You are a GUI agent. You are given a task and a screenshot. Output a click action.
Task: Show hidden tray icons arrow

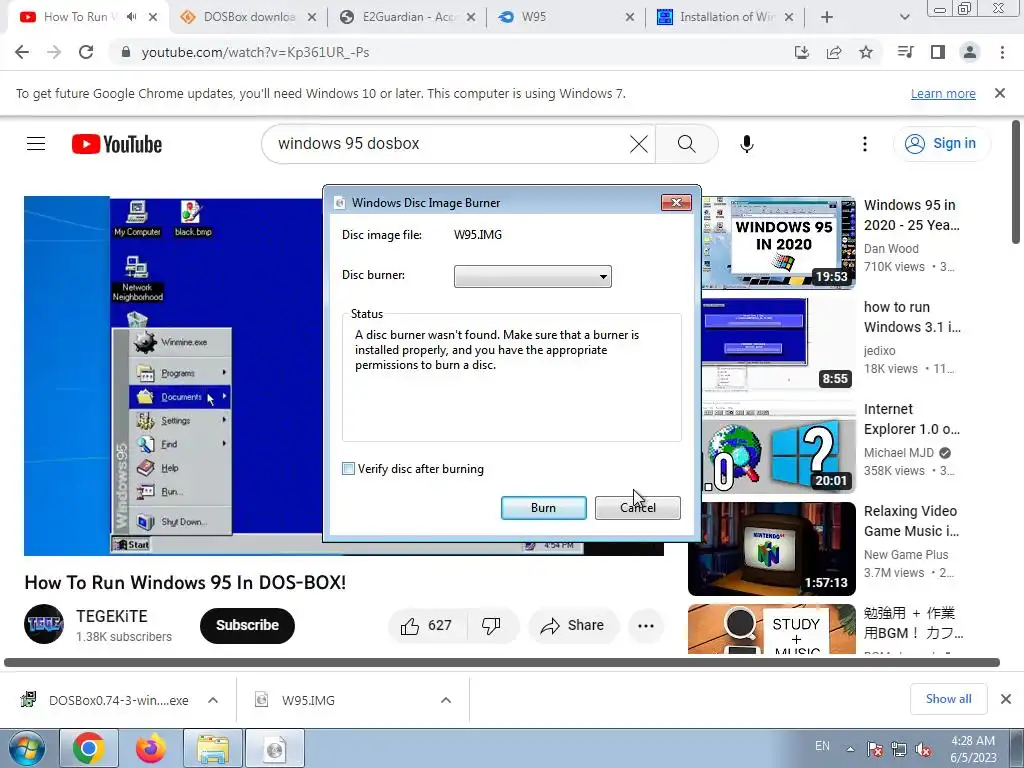point(850,749)
